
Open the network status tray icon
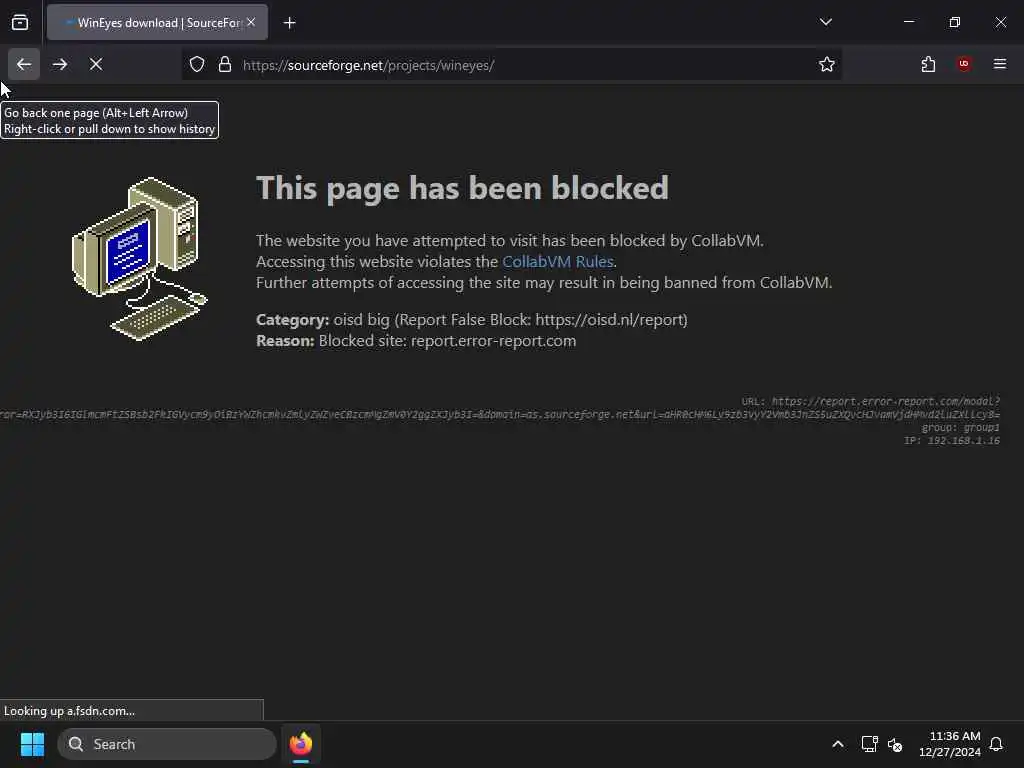(869, 744)
